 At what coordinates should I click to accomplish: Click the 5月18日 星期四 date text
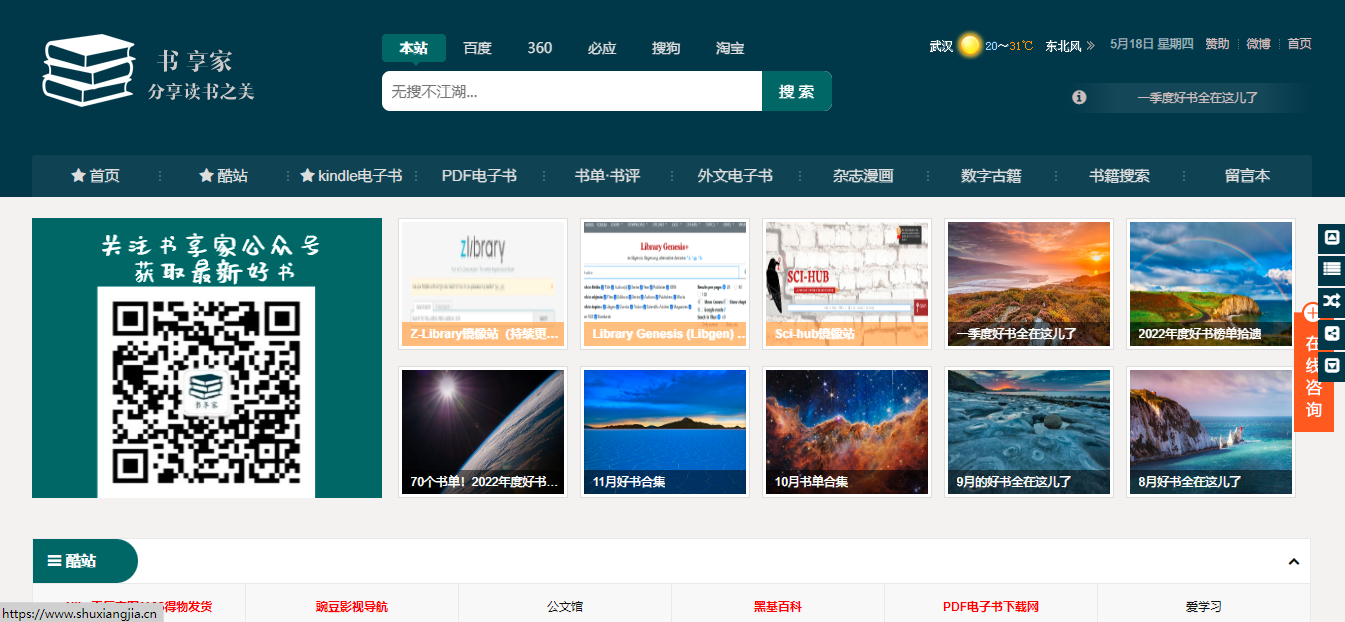(1152, 44)
